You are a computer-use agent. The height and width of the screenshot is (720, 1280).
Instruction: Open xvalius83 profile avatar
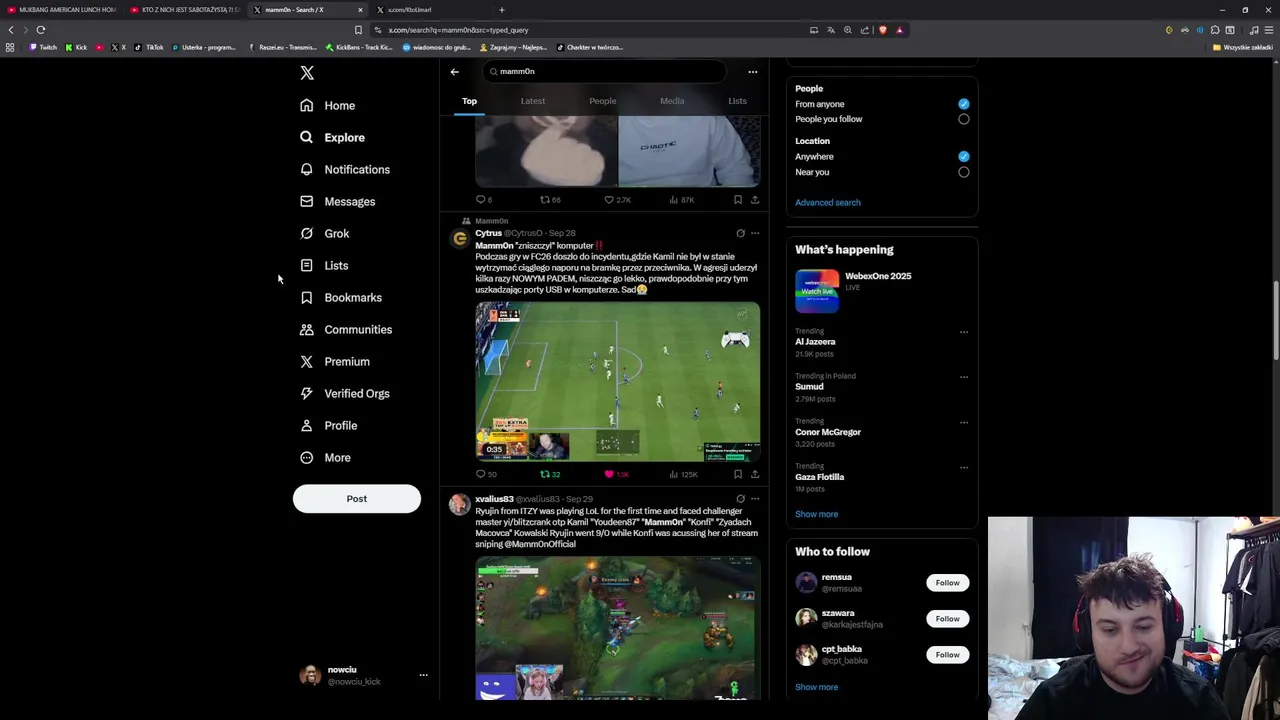459,504
